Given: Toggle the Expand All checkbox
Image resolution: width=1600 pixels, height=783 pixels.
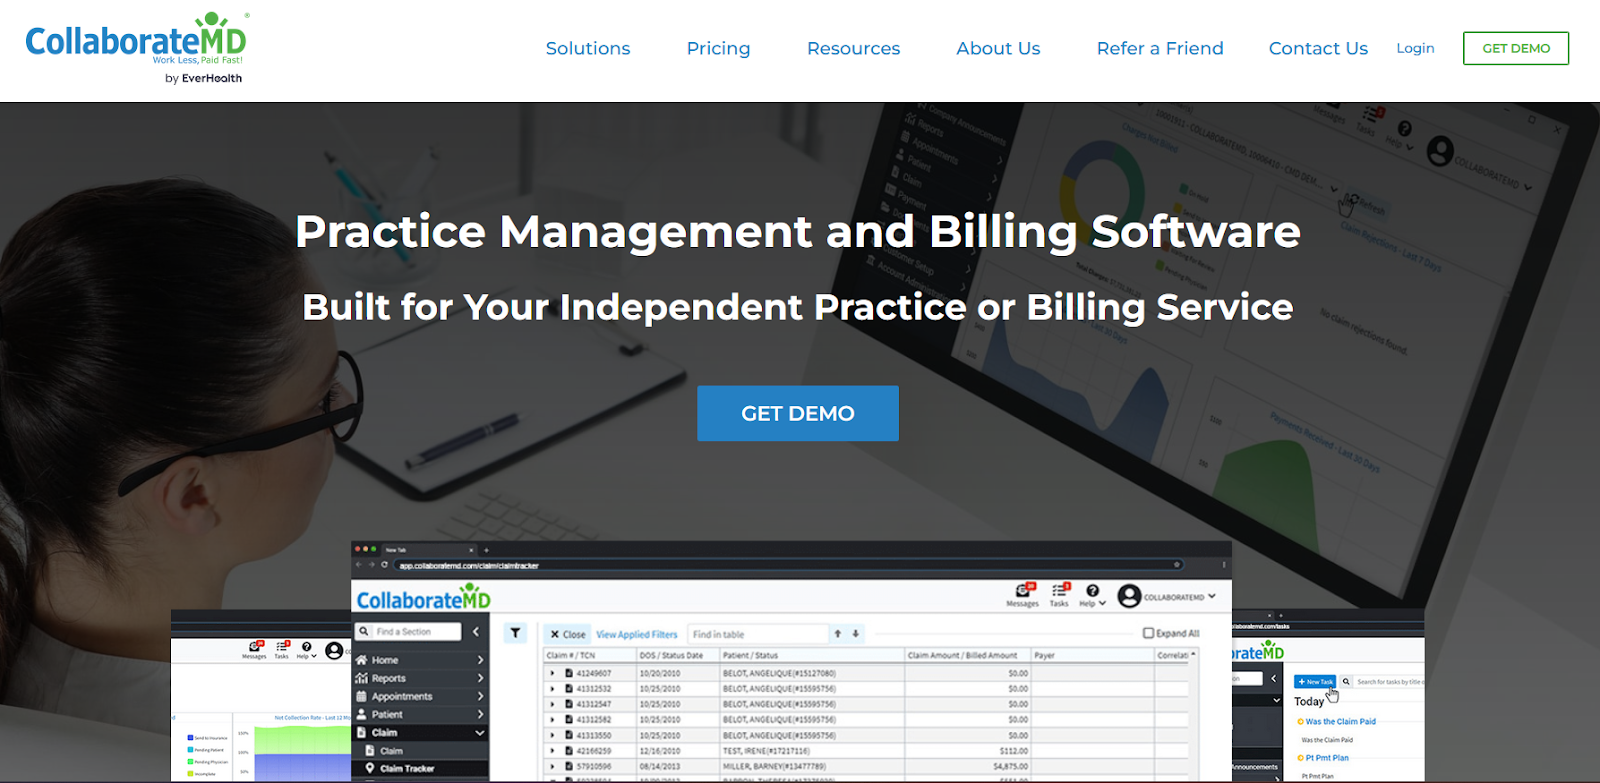Looking at the screenshot, I should tap(1149, 633).
